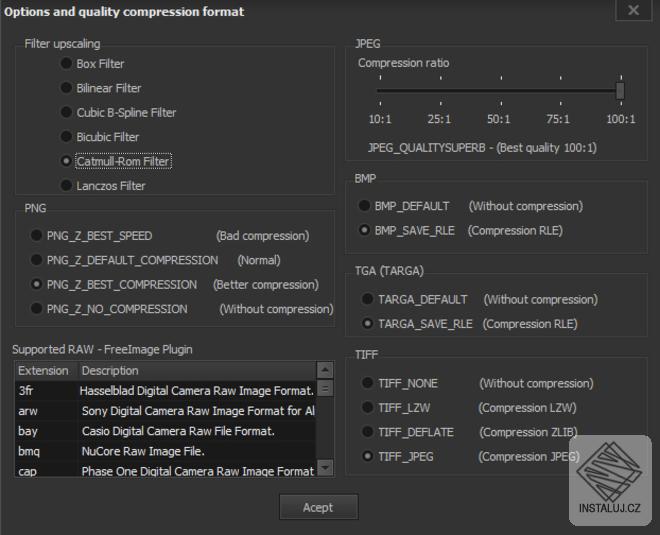
Task: Select the cap Phase One row
Action: pyautogui.click(x=165, y=470)
